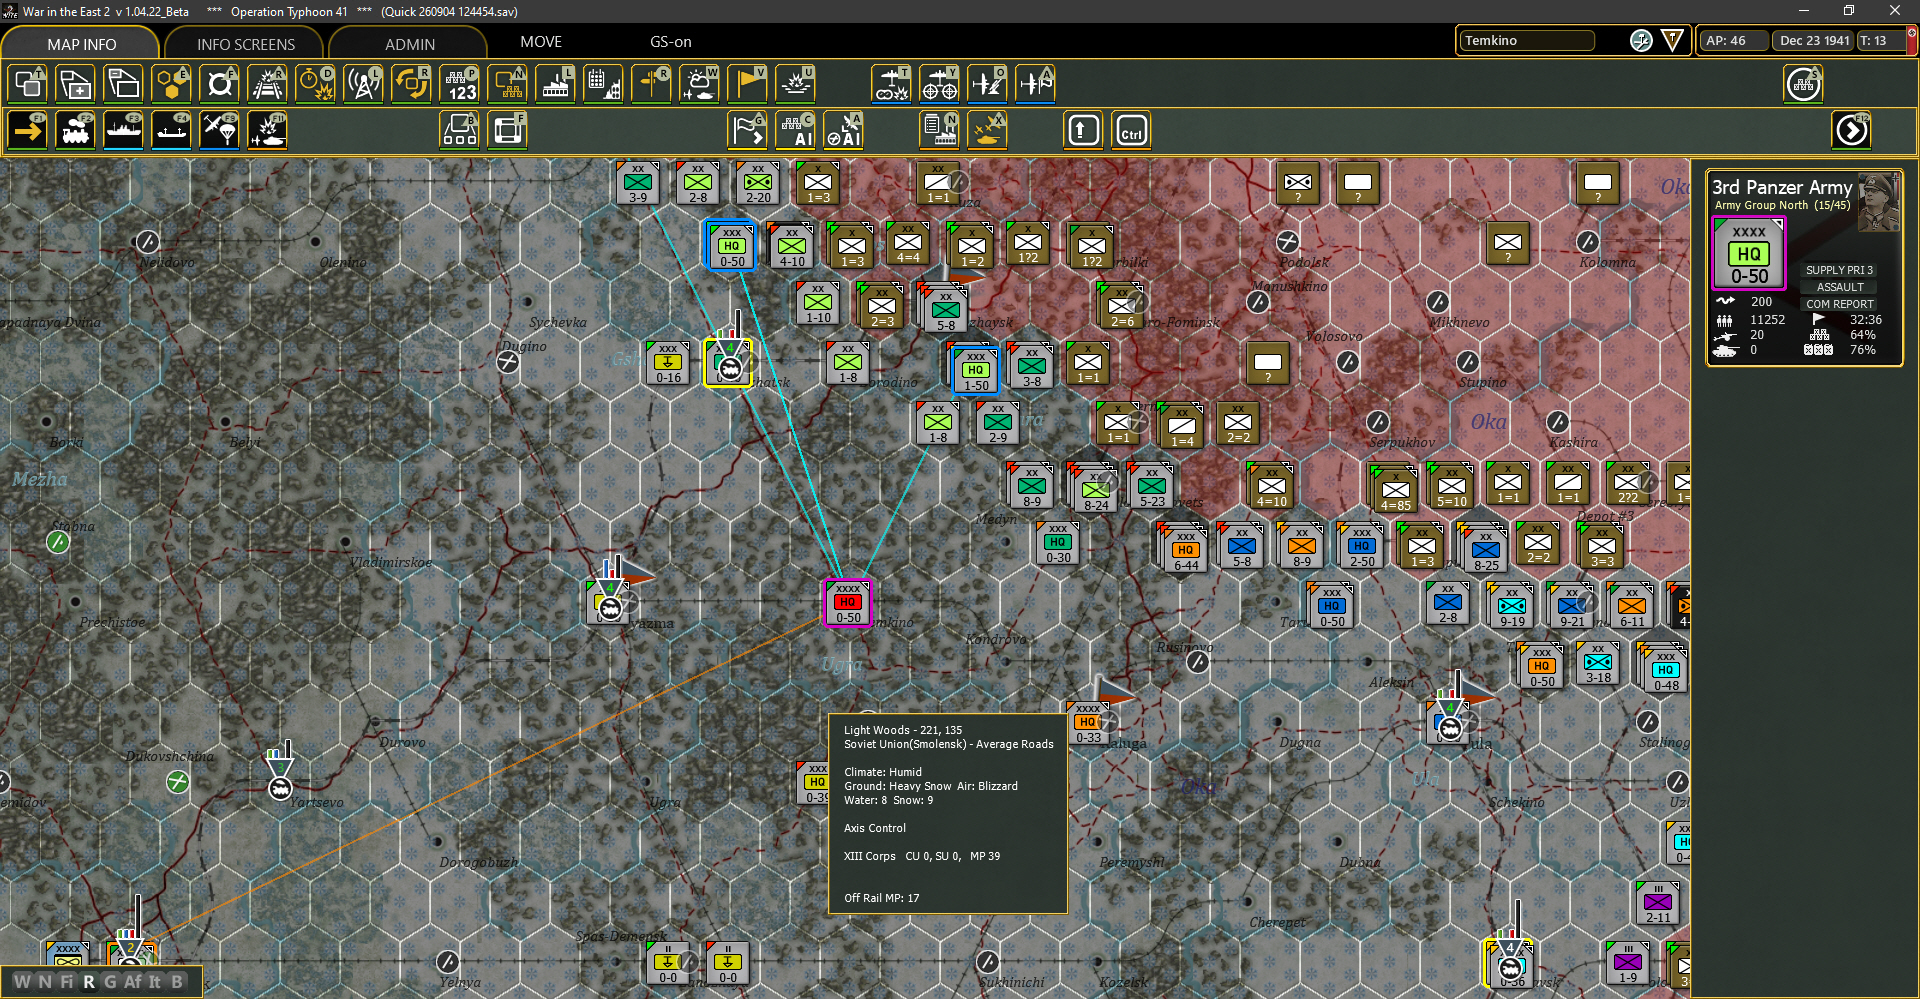Click the aircraft targets icon (Y)
This screenshot has width=1920, height=999.
tap(939, 84)
